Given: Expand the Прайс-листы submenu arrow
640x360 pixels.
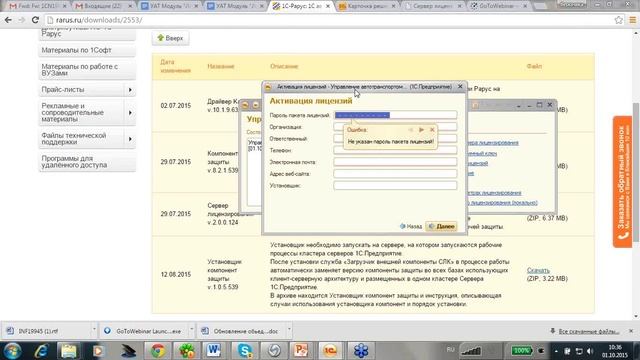Looking at the screenshot, I should [130, 89].
